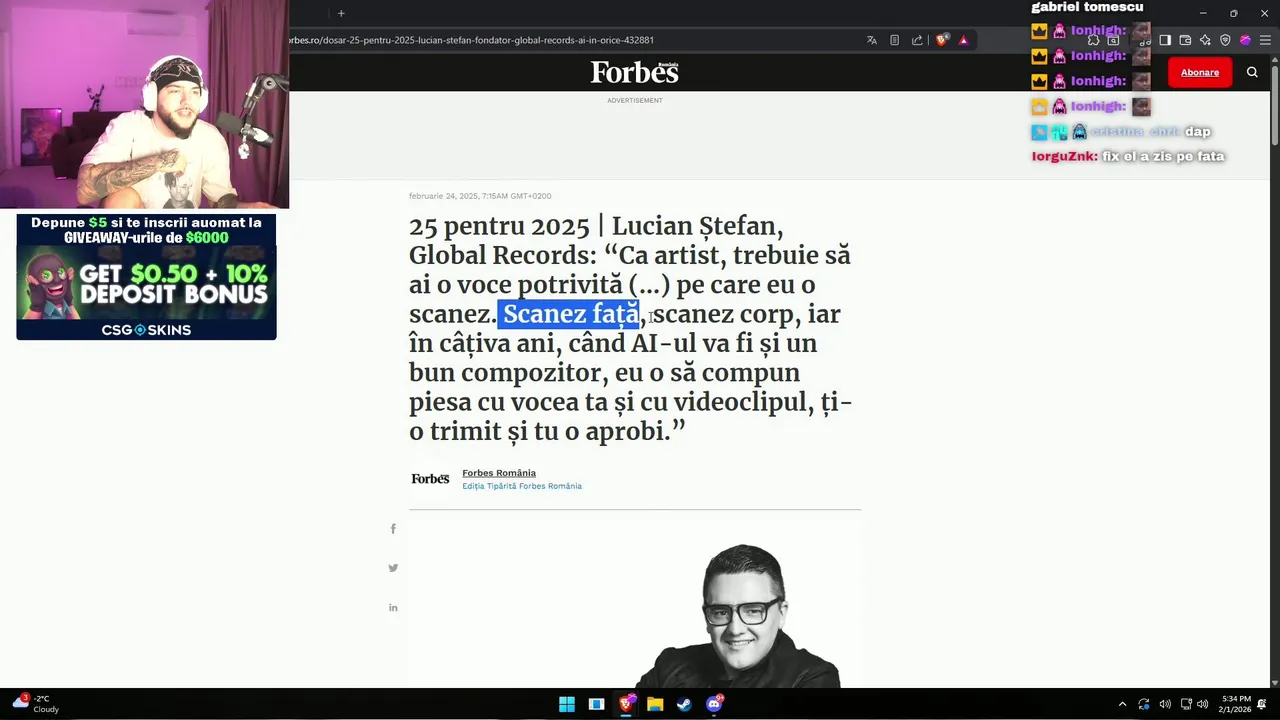This screenshot has width=1280, height=720.
Task: Share the article on LinkedIn
Action: (x=393, y=607)
